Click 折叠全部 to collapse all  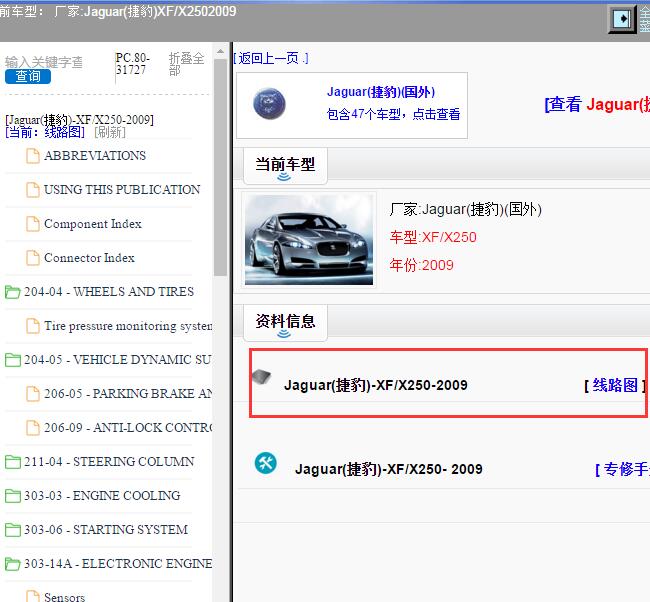click(x=186, y=64)
